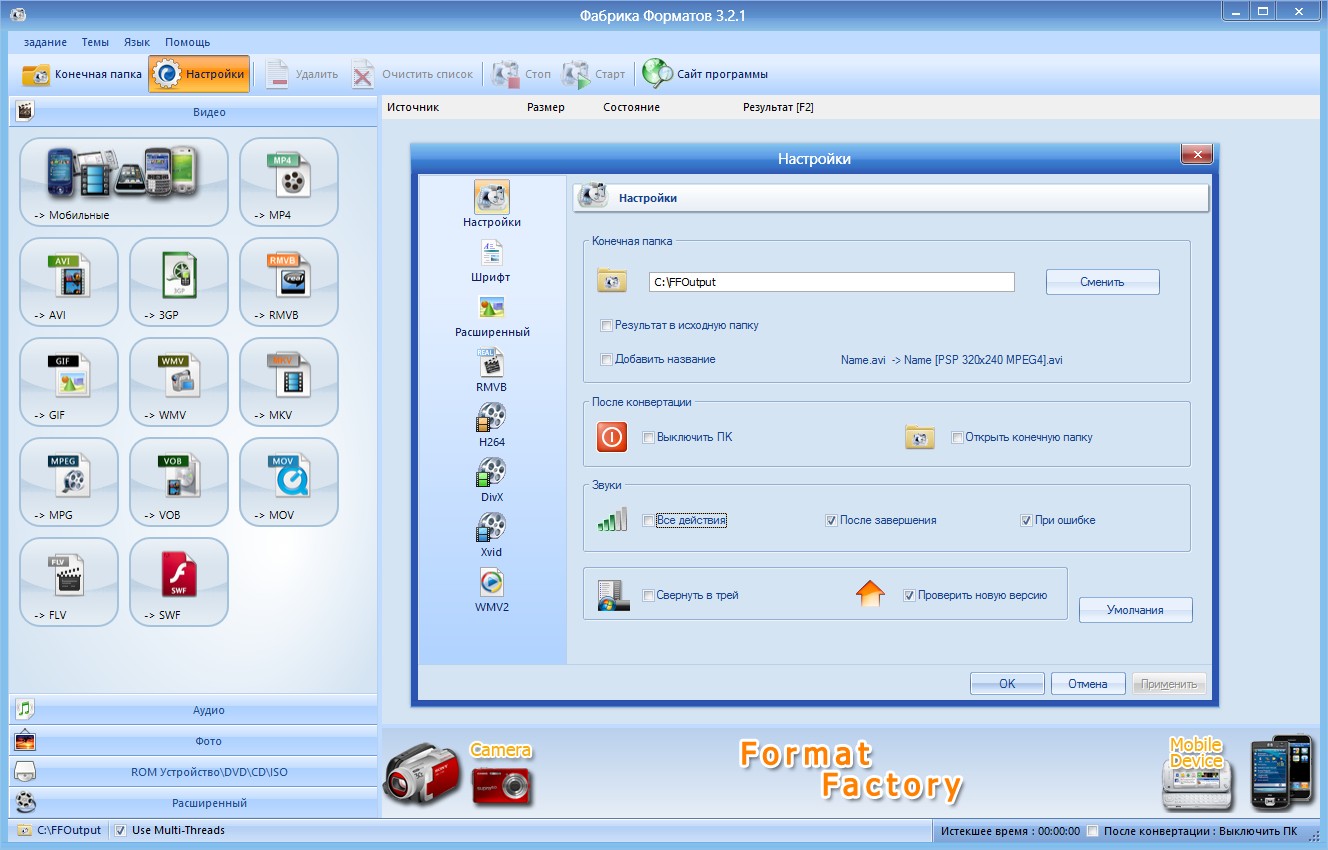Image resolution: width=1328 pixels, height=850 pixels.
Task: Open Xvid codec settings in sidebar
Action: click(x=491, y=536)
